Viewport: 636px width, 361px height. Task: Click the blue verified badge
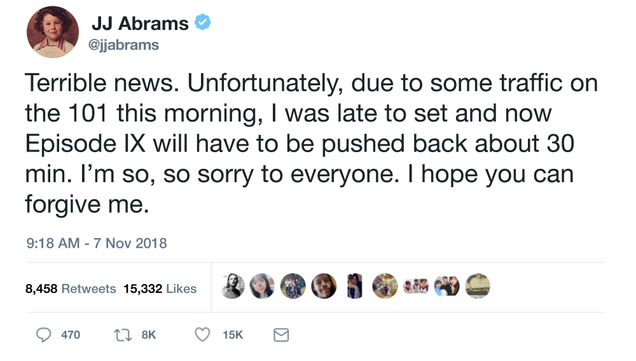pyautogui.click(x=202, y=22)
